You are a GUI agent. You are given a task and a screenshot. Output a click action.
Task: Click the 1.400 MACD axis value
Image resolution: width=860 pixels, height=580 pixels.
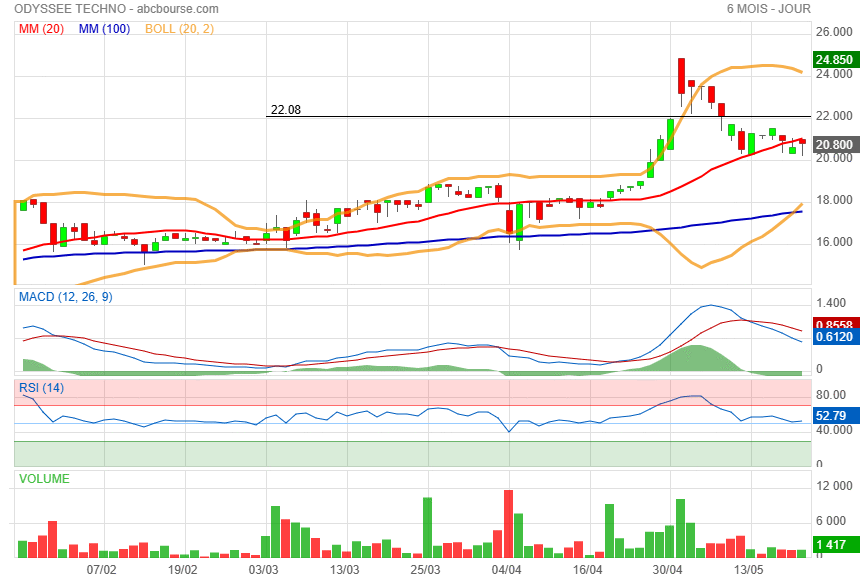831,303
